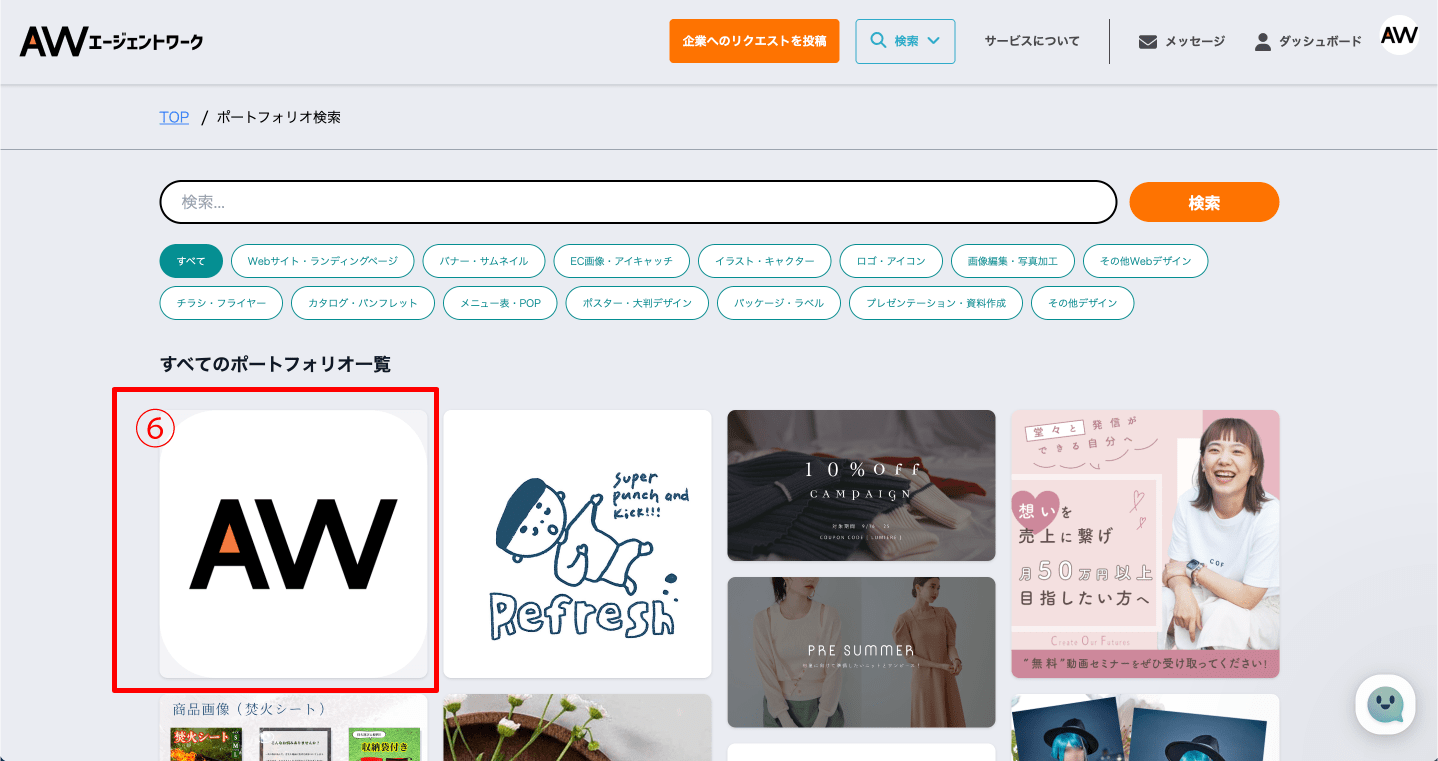Open the blue-haired hat portrait portfolio
Screen dimensions: 1438x761
(x=1145, y=728)
